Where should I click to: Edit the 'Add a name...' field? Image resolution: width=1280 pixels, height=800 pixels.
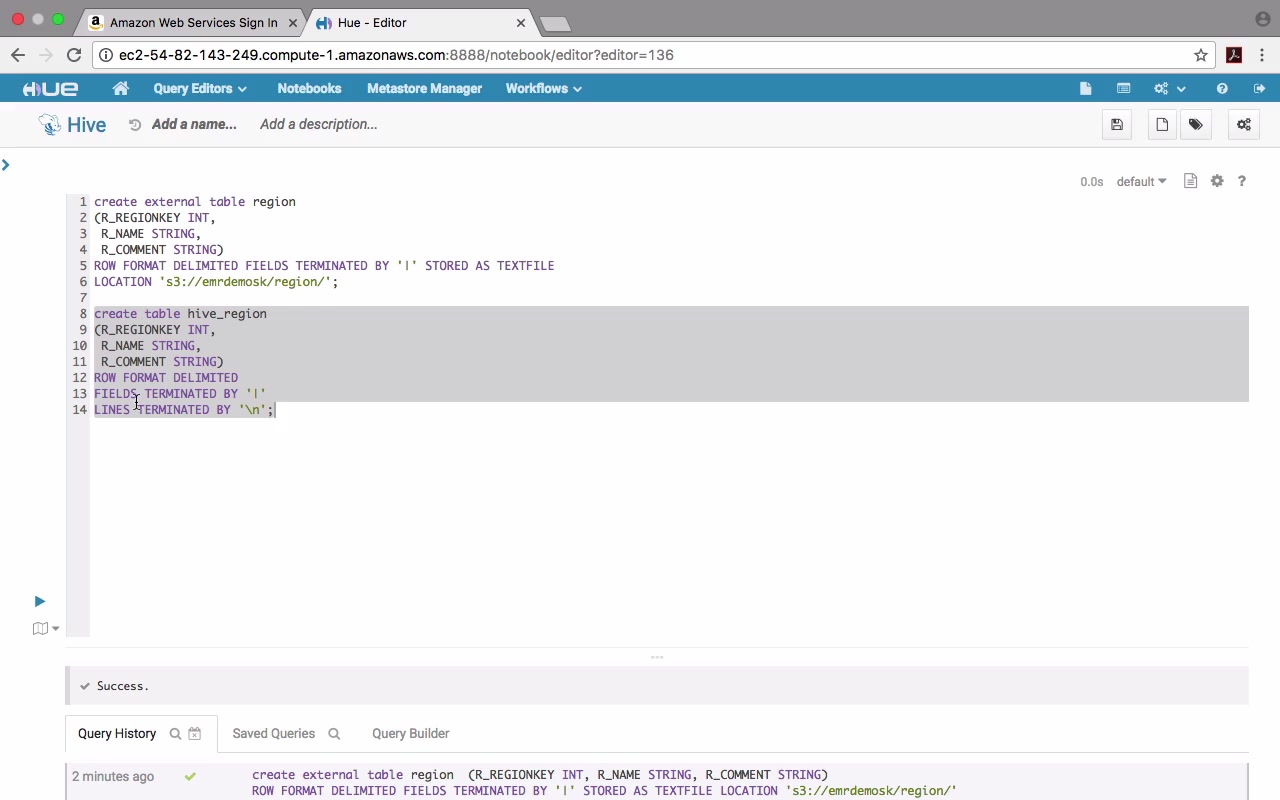click(x=194, y=125)
